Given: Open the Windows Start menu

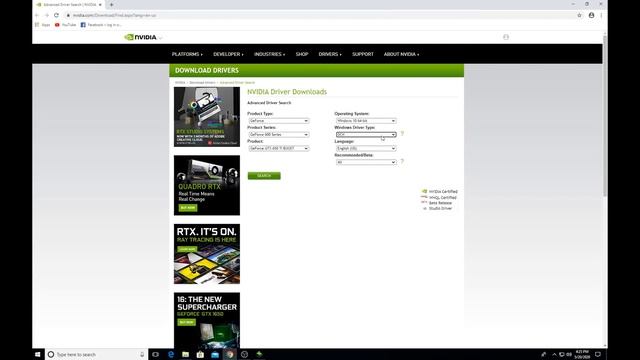Looking at the screenshot, I should (x=38, y=354).
